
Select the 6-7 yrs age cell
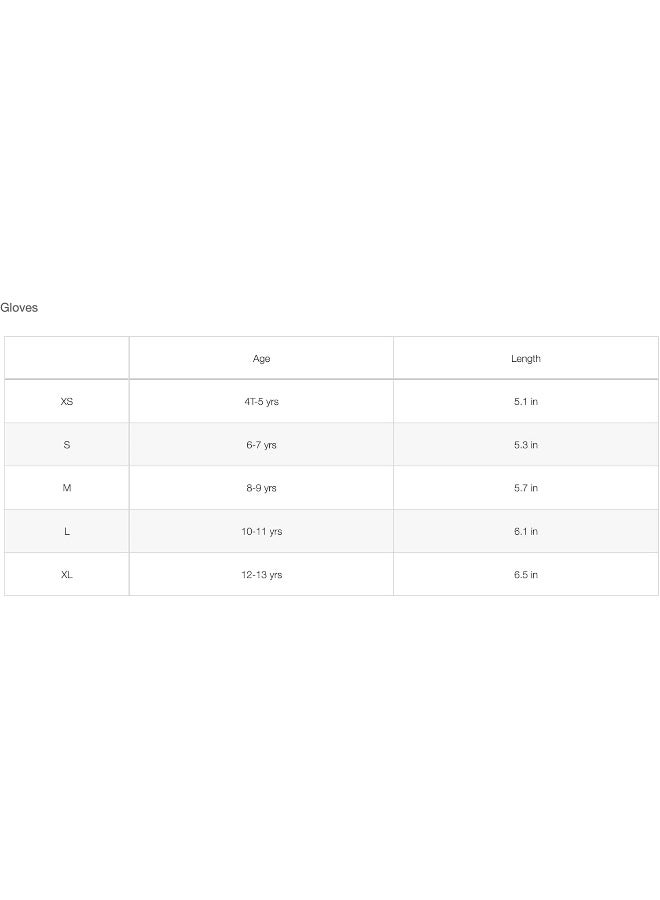[261, 445]
